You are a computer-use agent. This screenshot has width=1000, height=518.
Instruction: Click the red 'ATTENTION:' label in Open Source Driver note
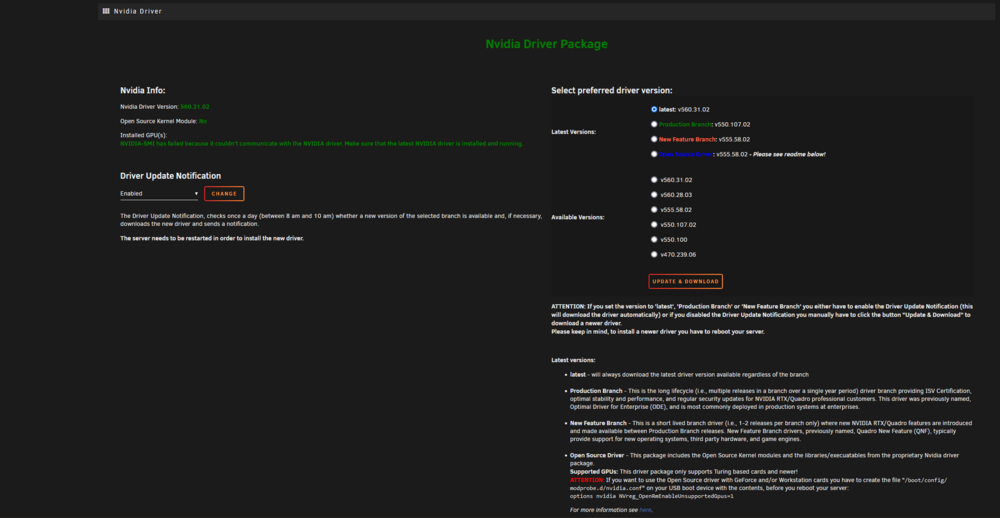[x=586, y=479]
